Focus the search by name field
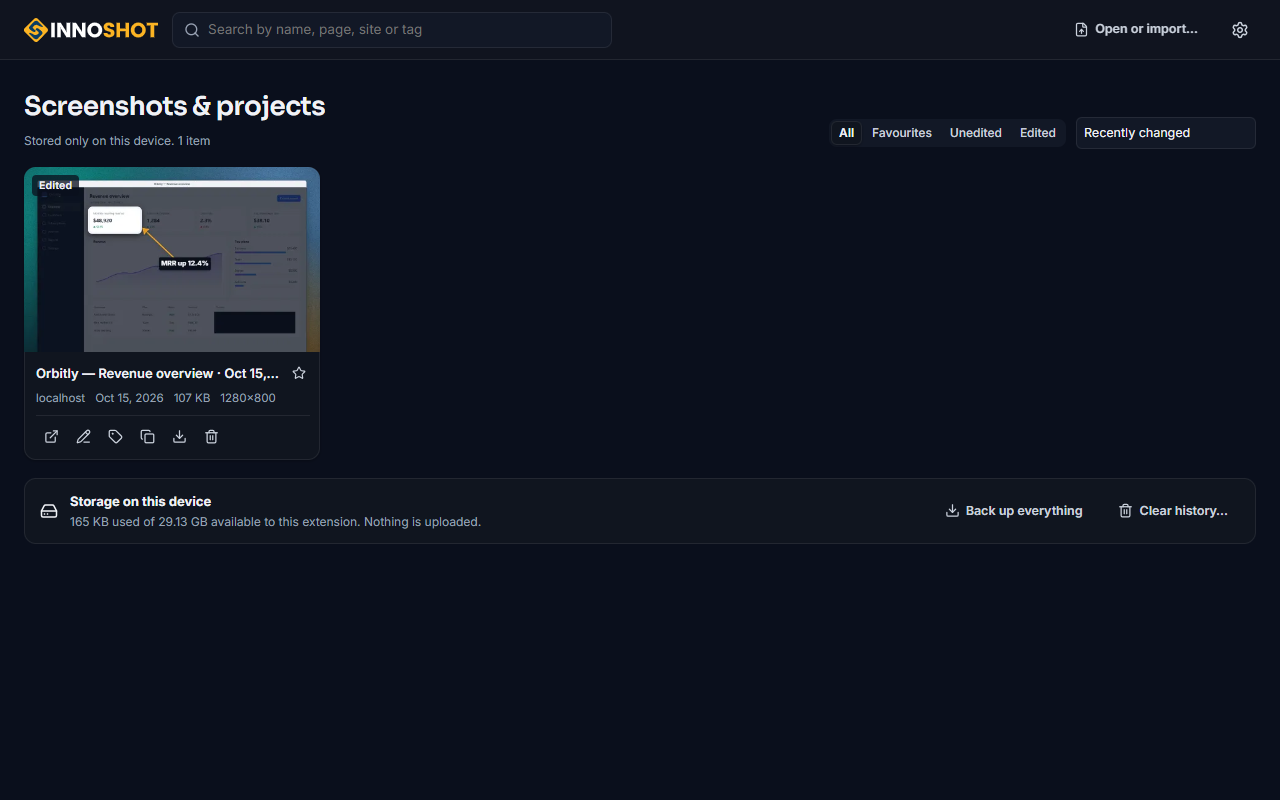 click(392, 30)
